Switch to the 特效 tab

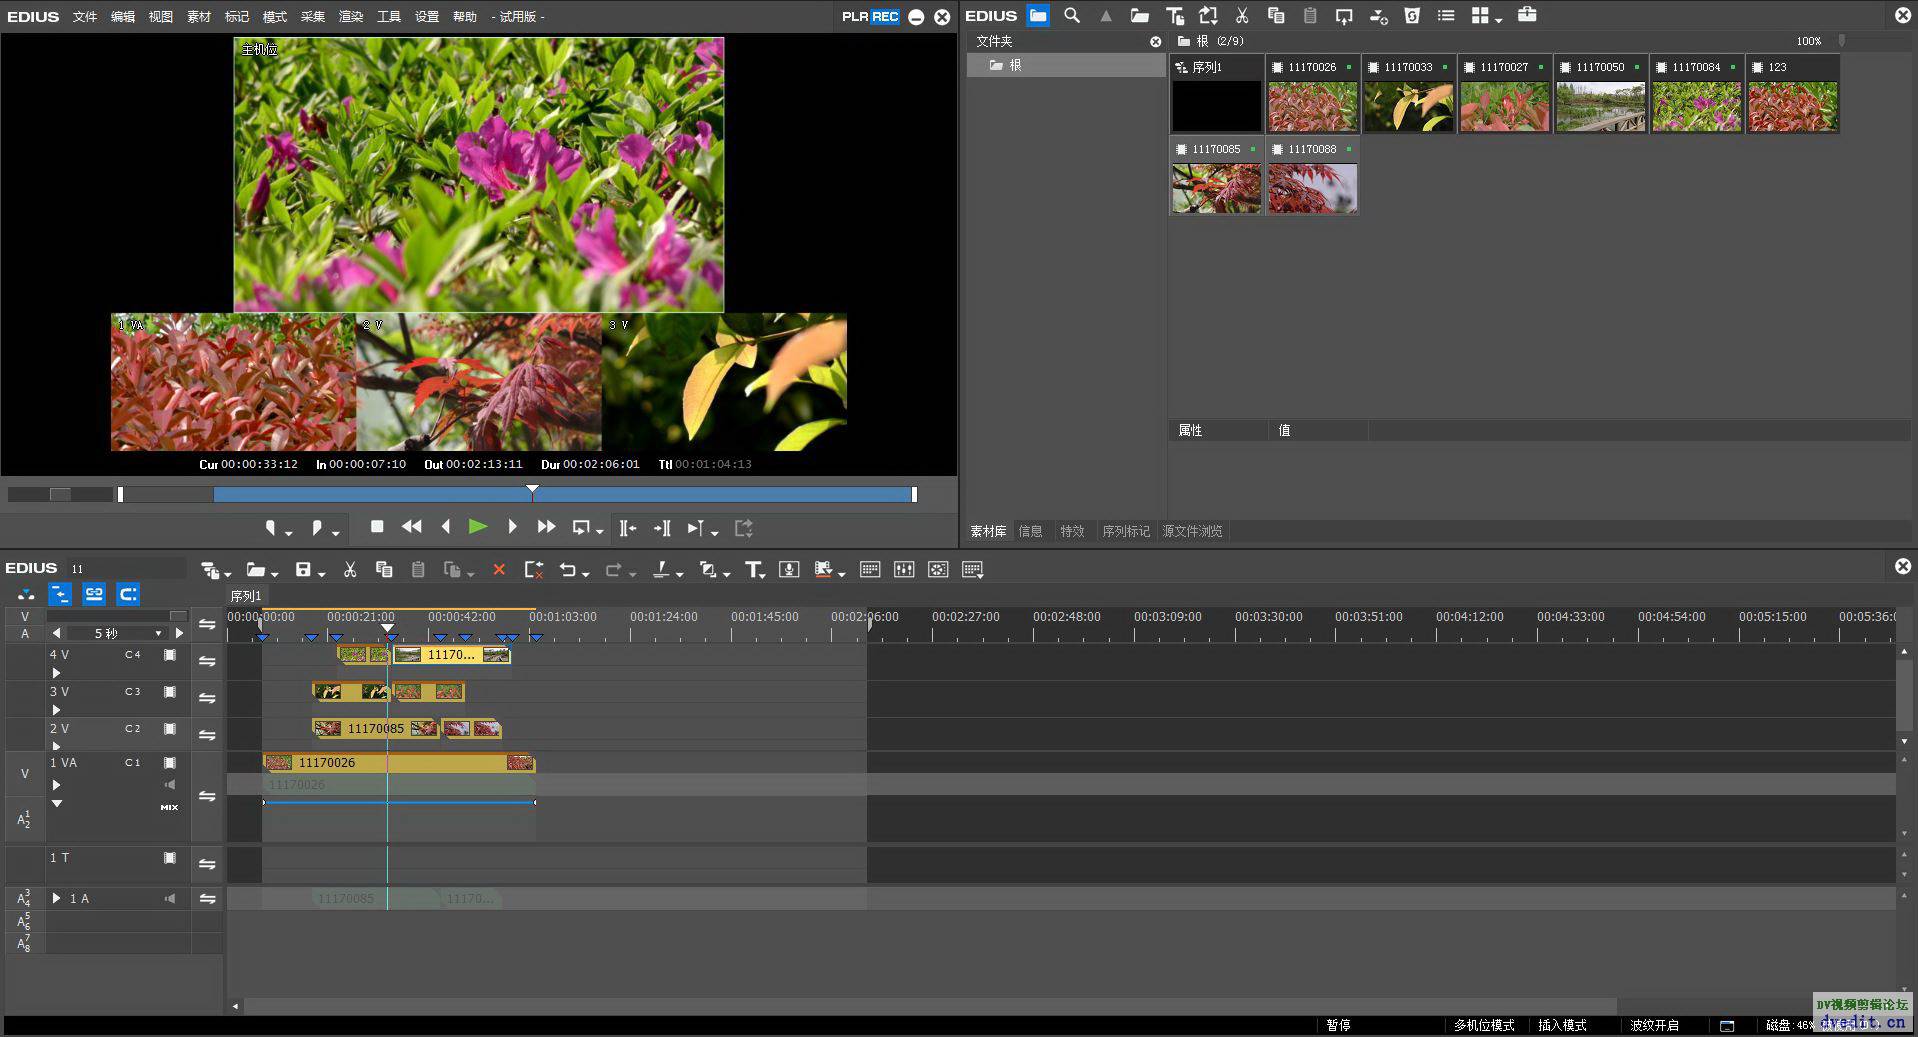(1072, 531)
